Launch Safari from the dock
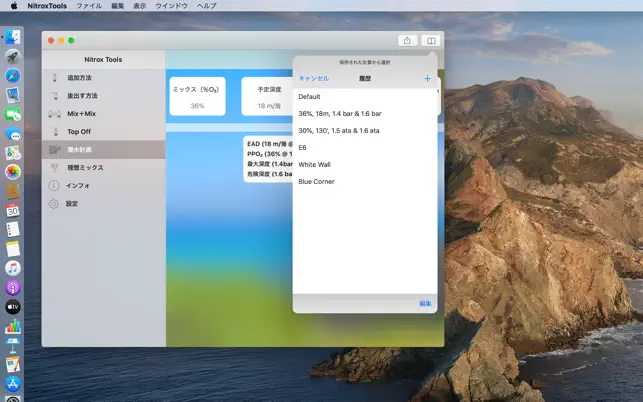This screenshot has height=402, width=643. click(13, 76)
